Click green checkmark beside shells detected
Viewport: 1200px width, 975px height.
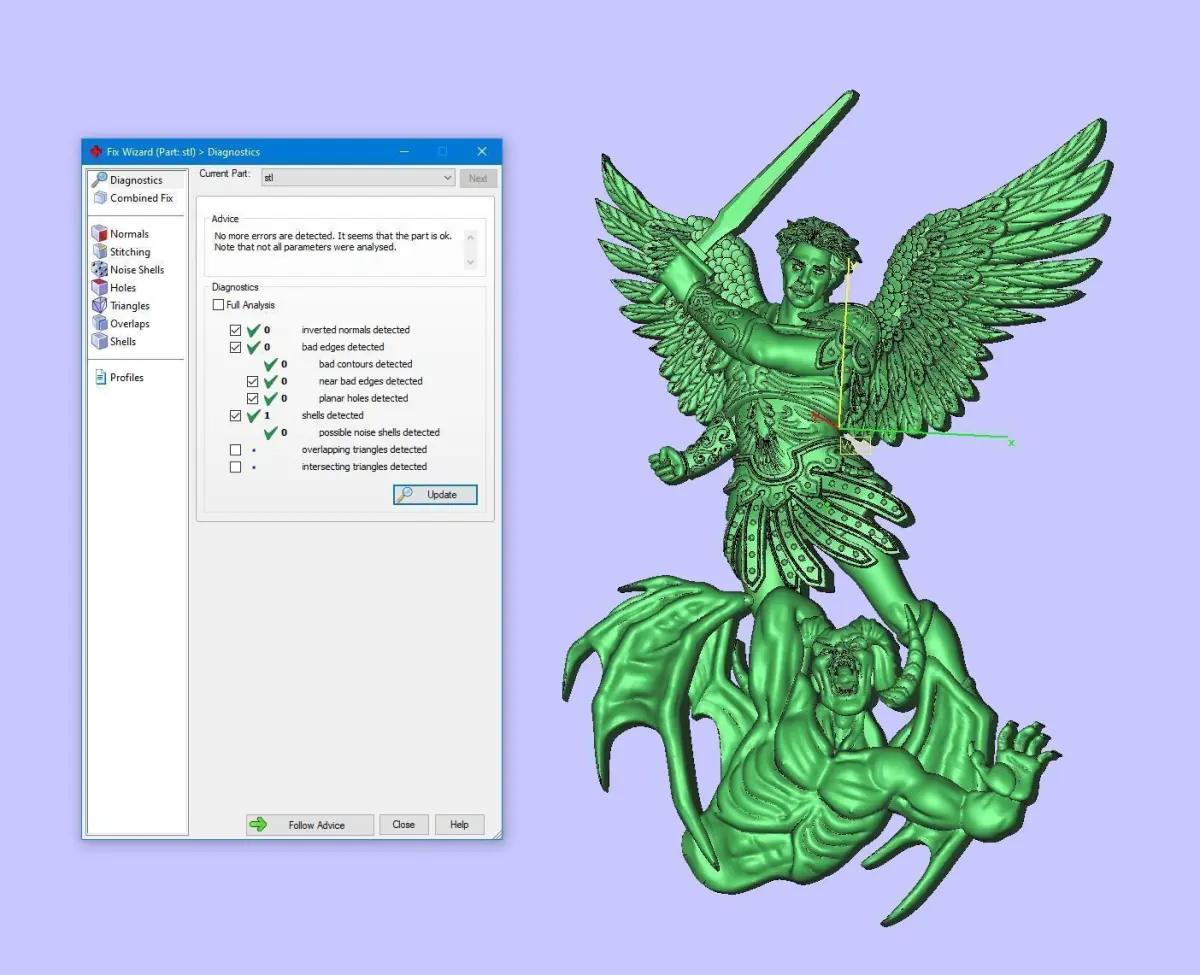[254, 415]
